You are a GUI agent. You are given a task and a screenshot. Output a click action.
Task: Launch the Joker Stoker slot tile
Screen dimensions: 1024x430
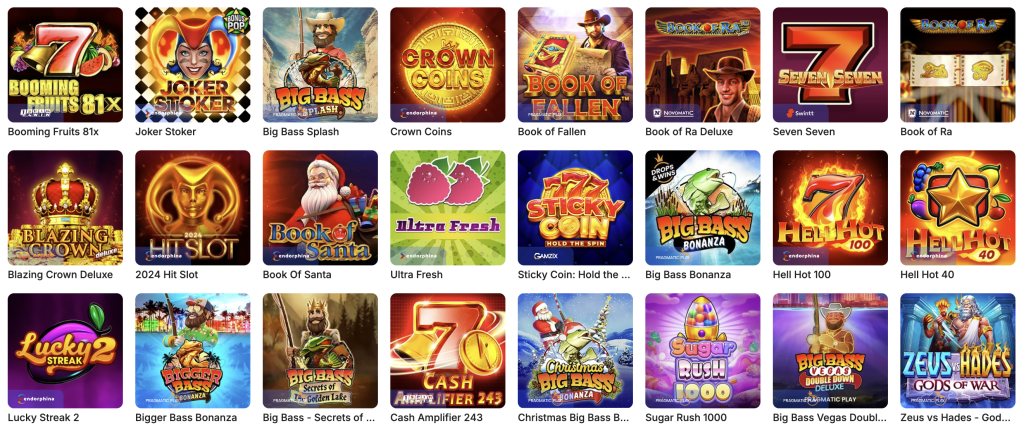pyautogui.click(x=193, y=65)
